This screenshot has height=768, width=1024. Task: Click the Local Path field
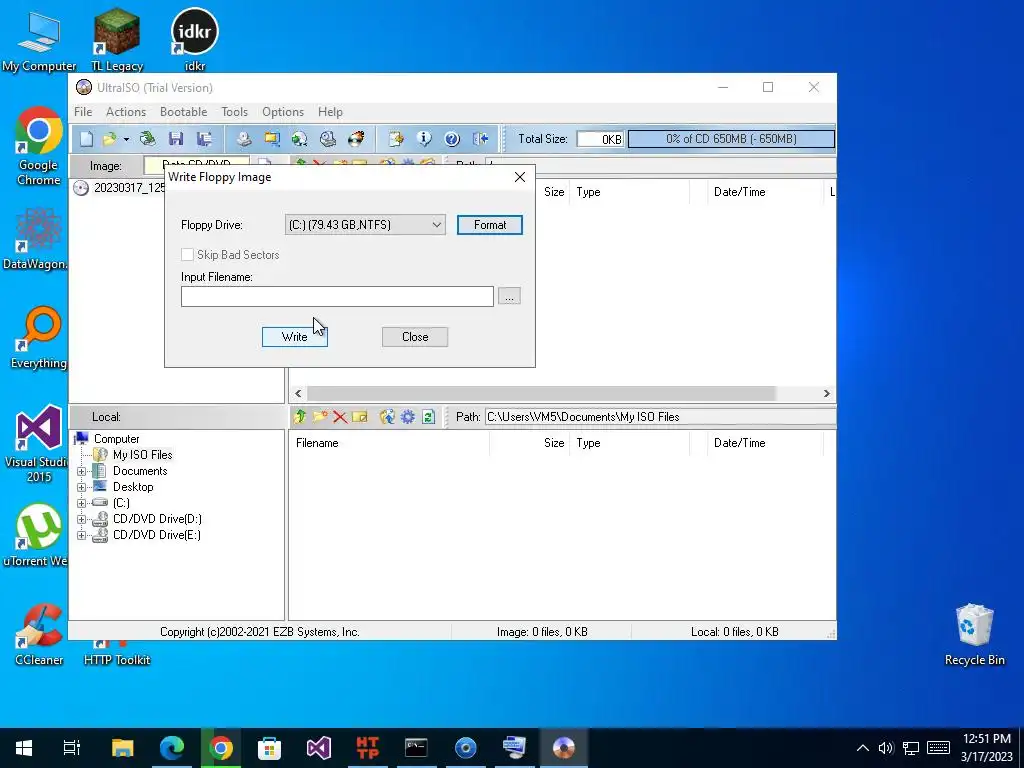pyautogui.click(x=660, y=417)
